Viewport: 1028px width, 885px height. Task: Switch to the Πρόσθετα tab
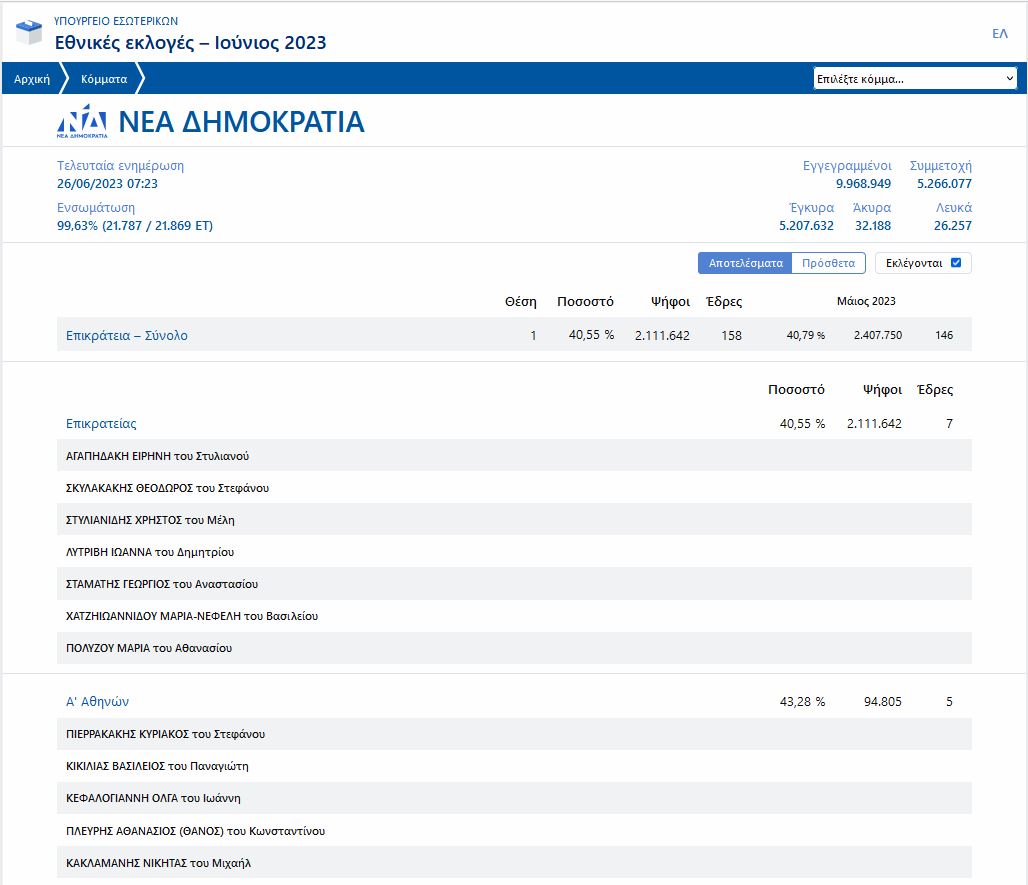[x=828, y=263]
